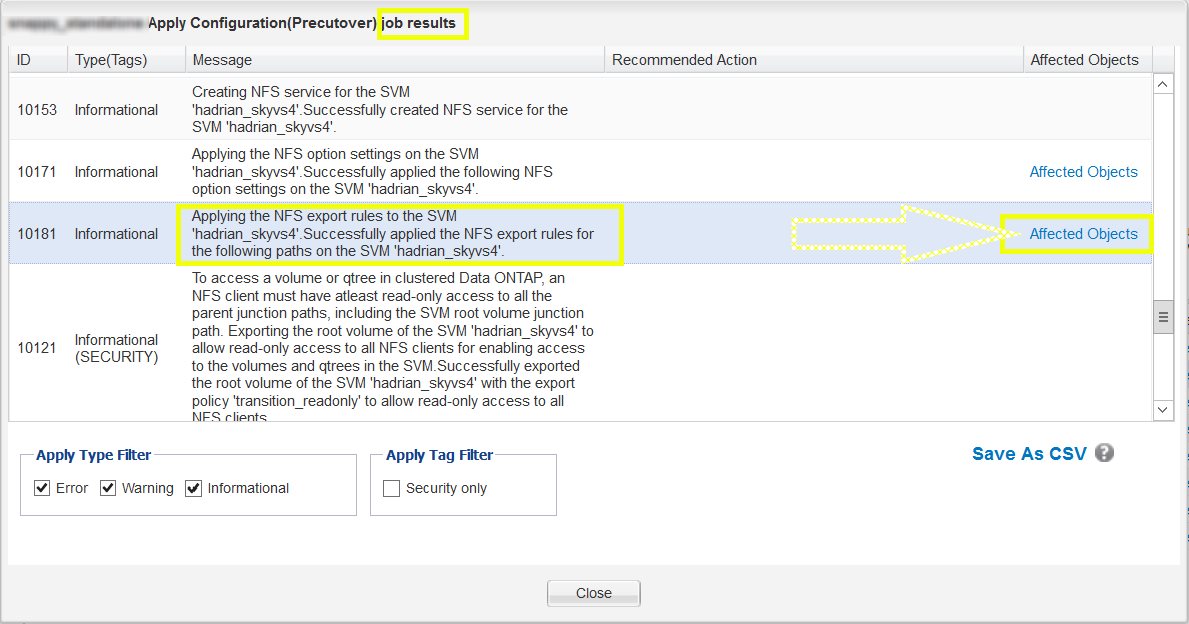1189x624 pixels.
Task: Click the 'Applying the NFS export rules' message
Action: (x=392, y=234)
